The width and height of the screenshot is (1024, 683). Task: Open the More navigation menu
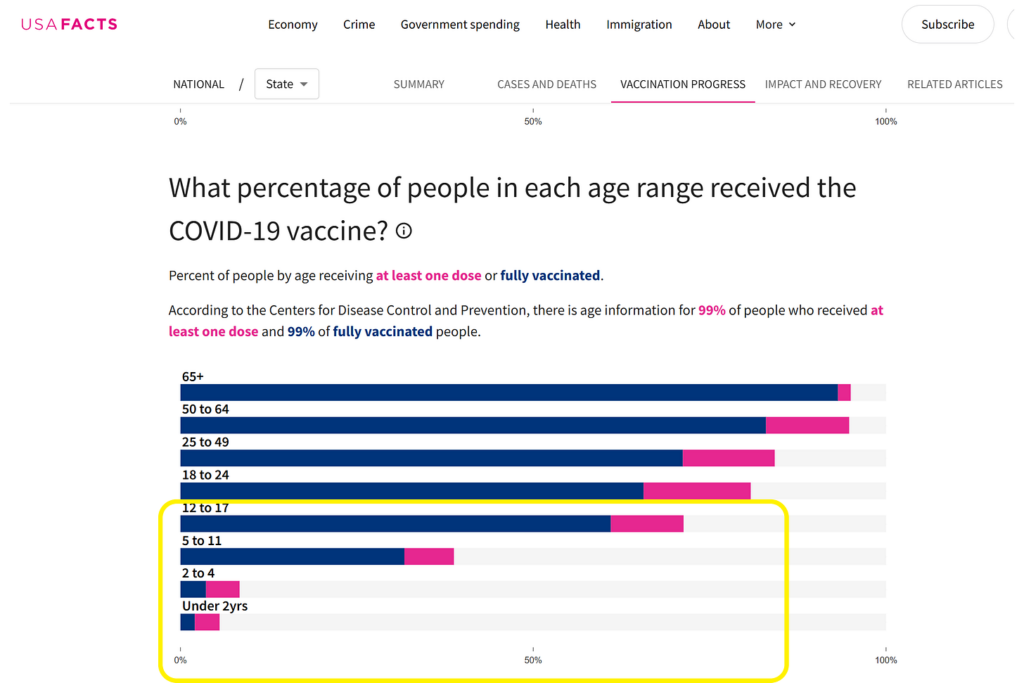(769, 24)
